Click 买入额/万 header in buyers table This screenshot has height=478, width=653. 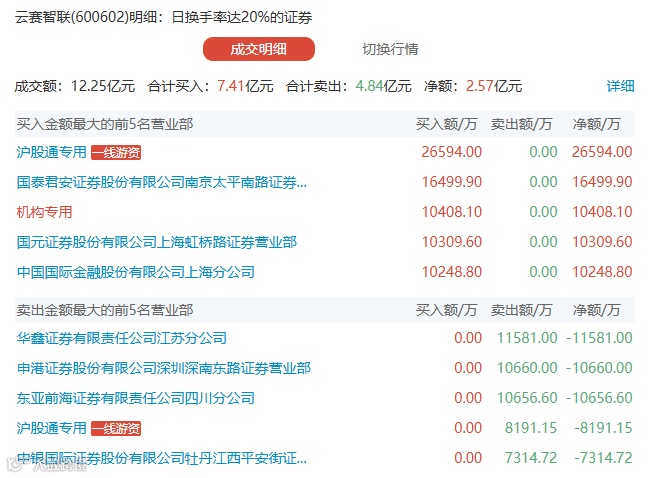pyautogui.click(x=446, y=124)
